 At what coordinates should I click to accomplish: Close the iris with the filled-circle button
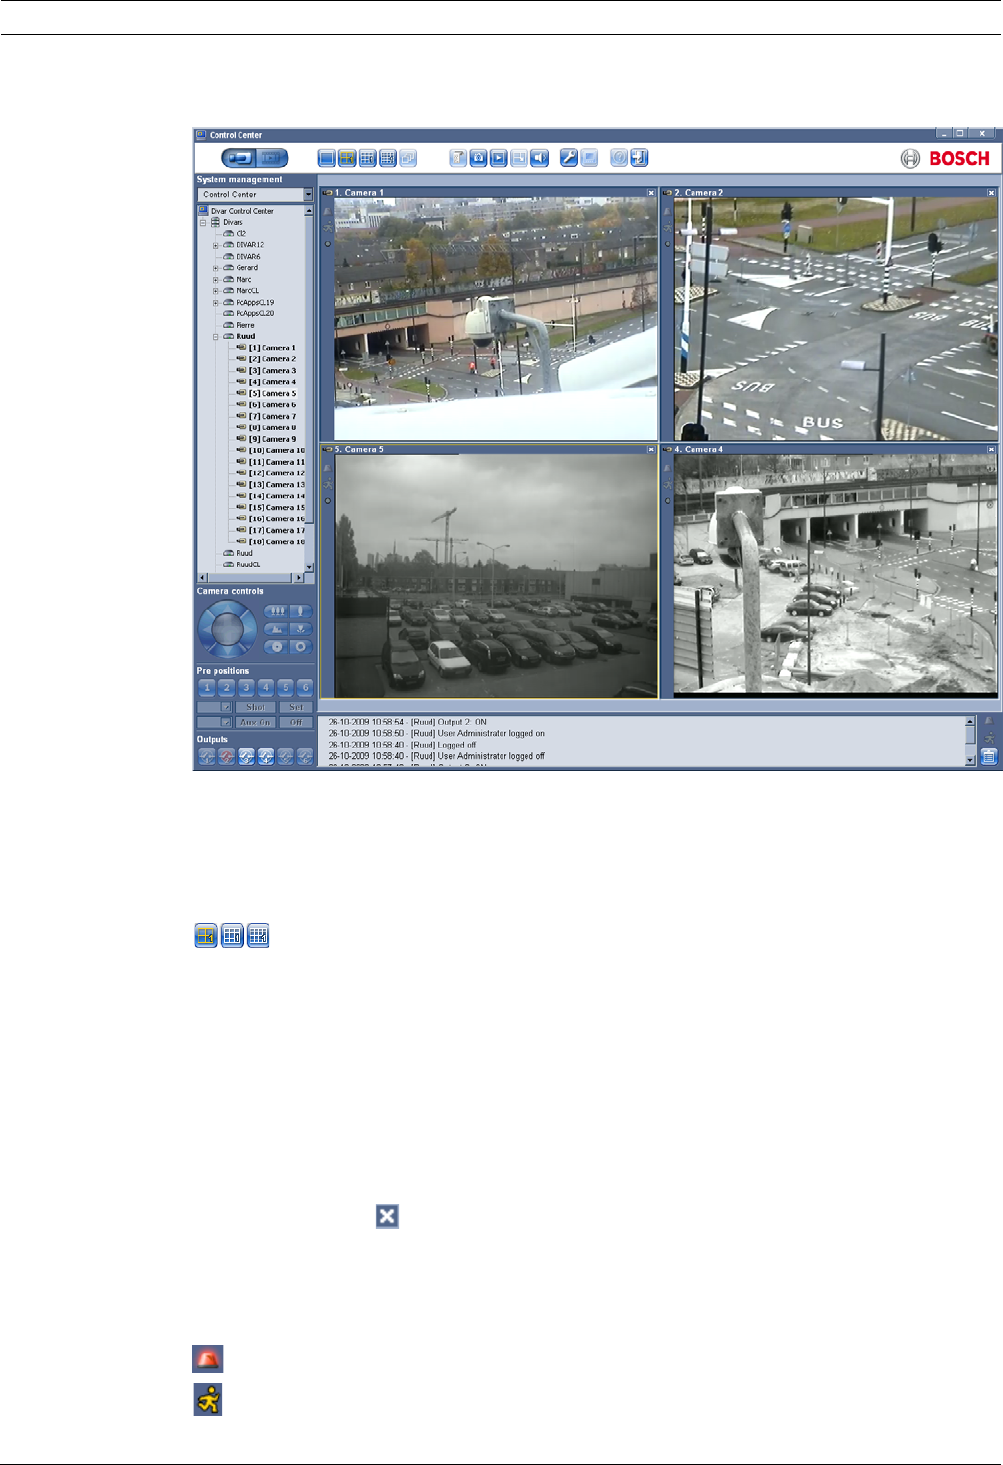tap(277, 647)
